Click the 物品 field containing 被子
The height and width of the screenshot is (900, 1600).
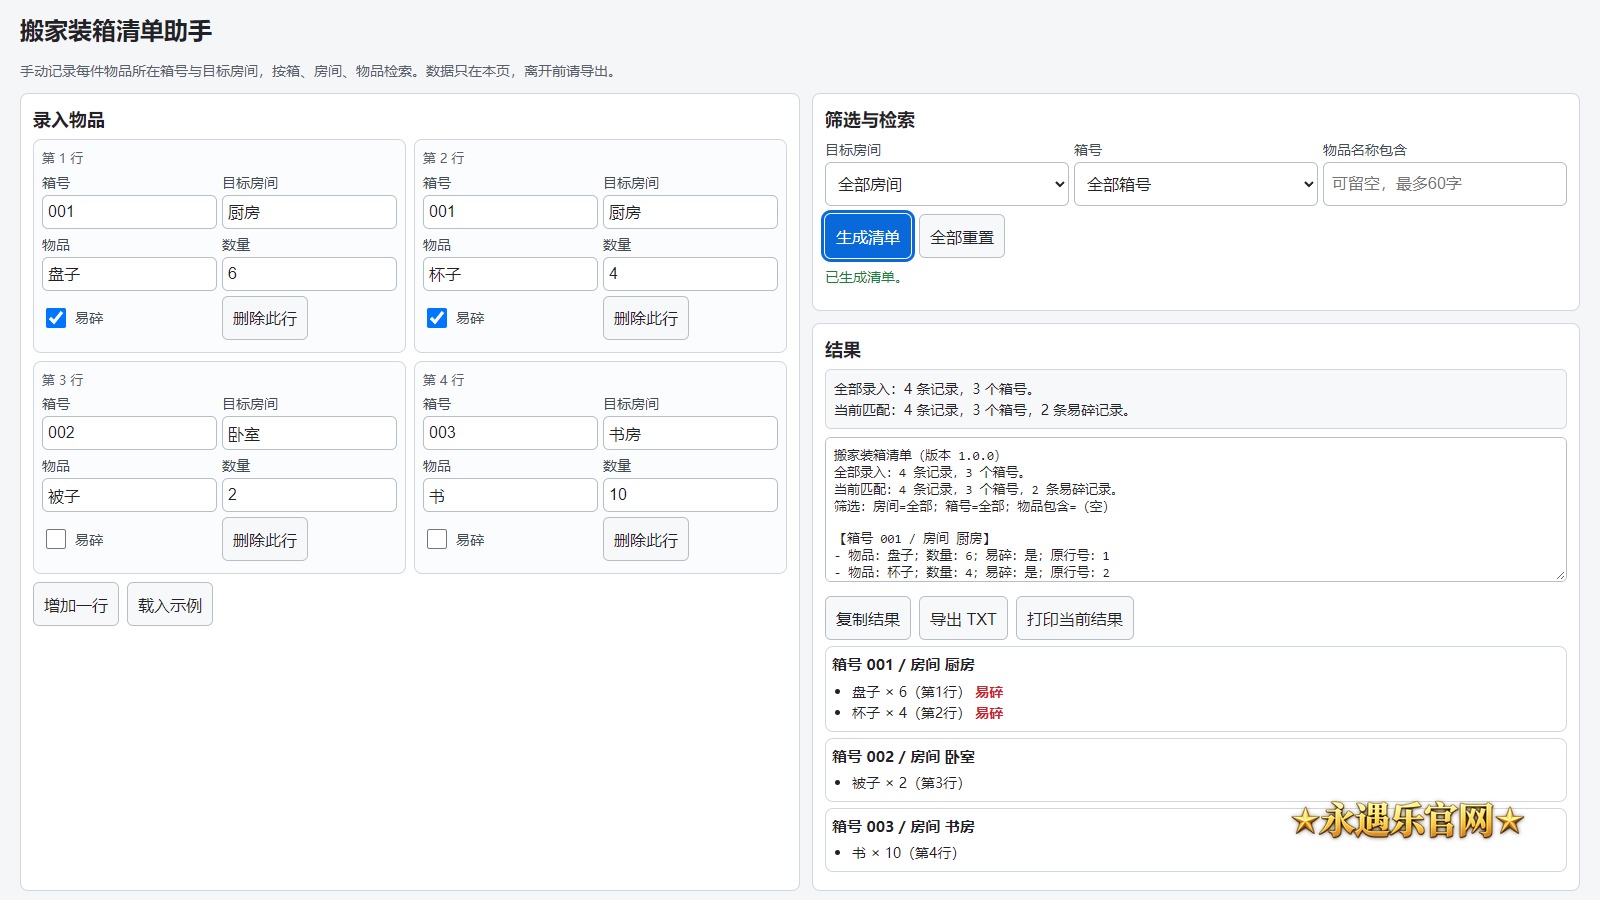click(129, 495)
